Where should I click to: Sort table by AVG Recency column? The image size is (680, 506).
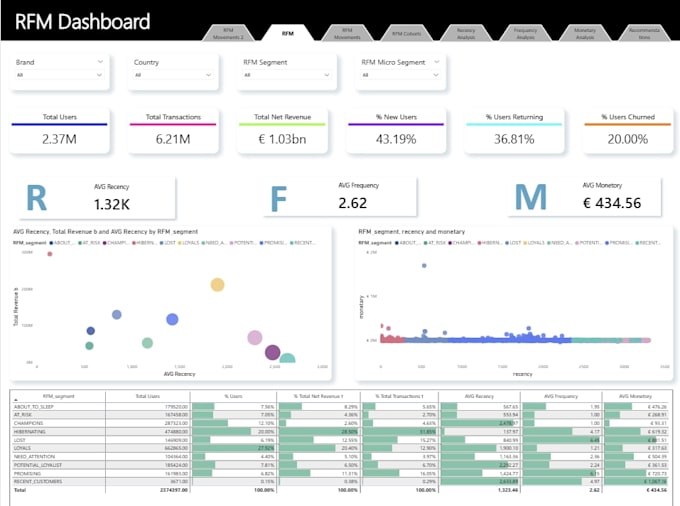[x=479, y=396]
